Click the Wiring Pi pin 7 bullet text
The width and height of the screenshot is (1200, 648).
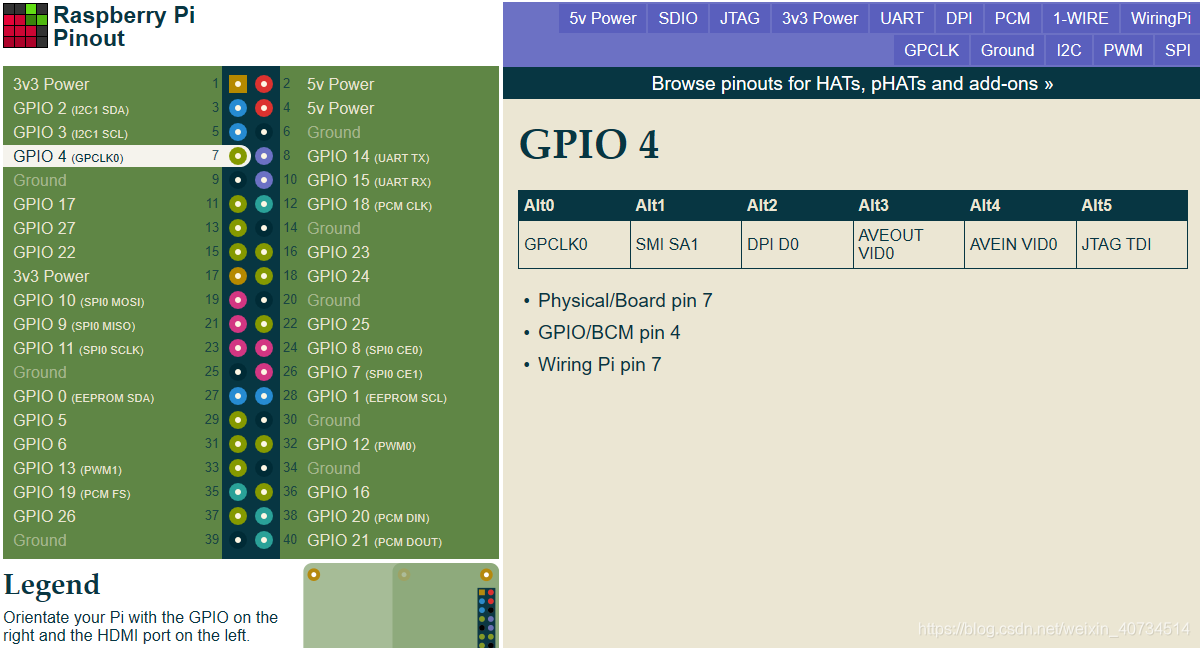click(x=599, y=364)
